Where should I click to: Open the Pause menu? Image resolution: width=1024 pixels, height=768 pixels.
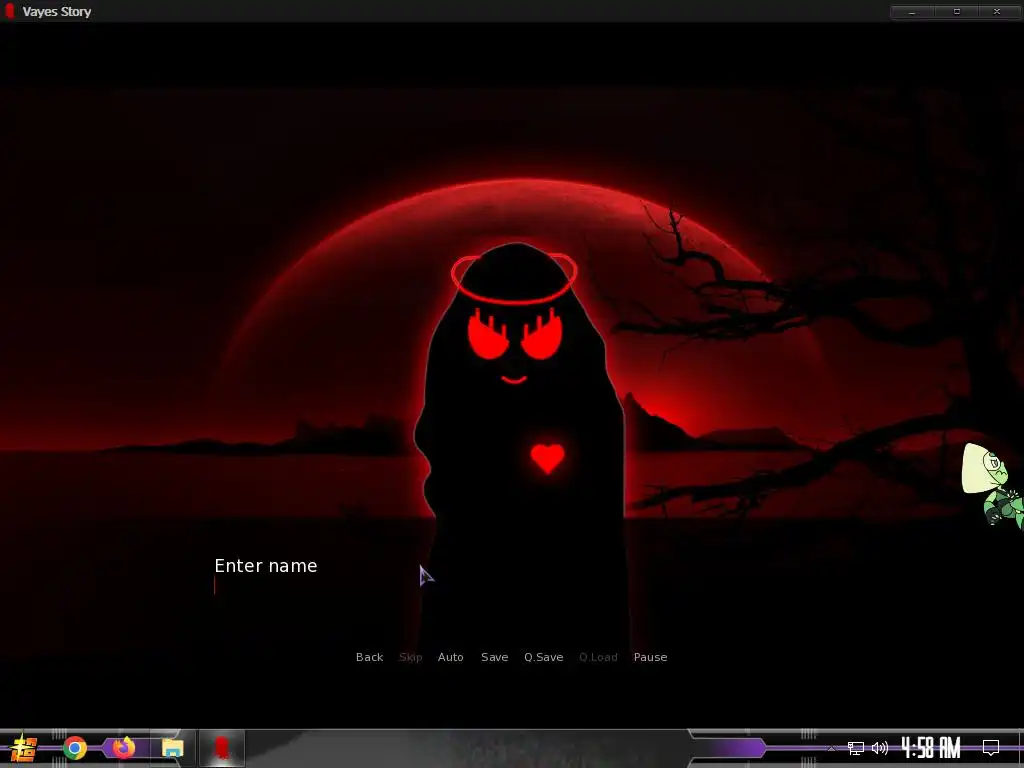pyautogui.click(x=650, y=657)
